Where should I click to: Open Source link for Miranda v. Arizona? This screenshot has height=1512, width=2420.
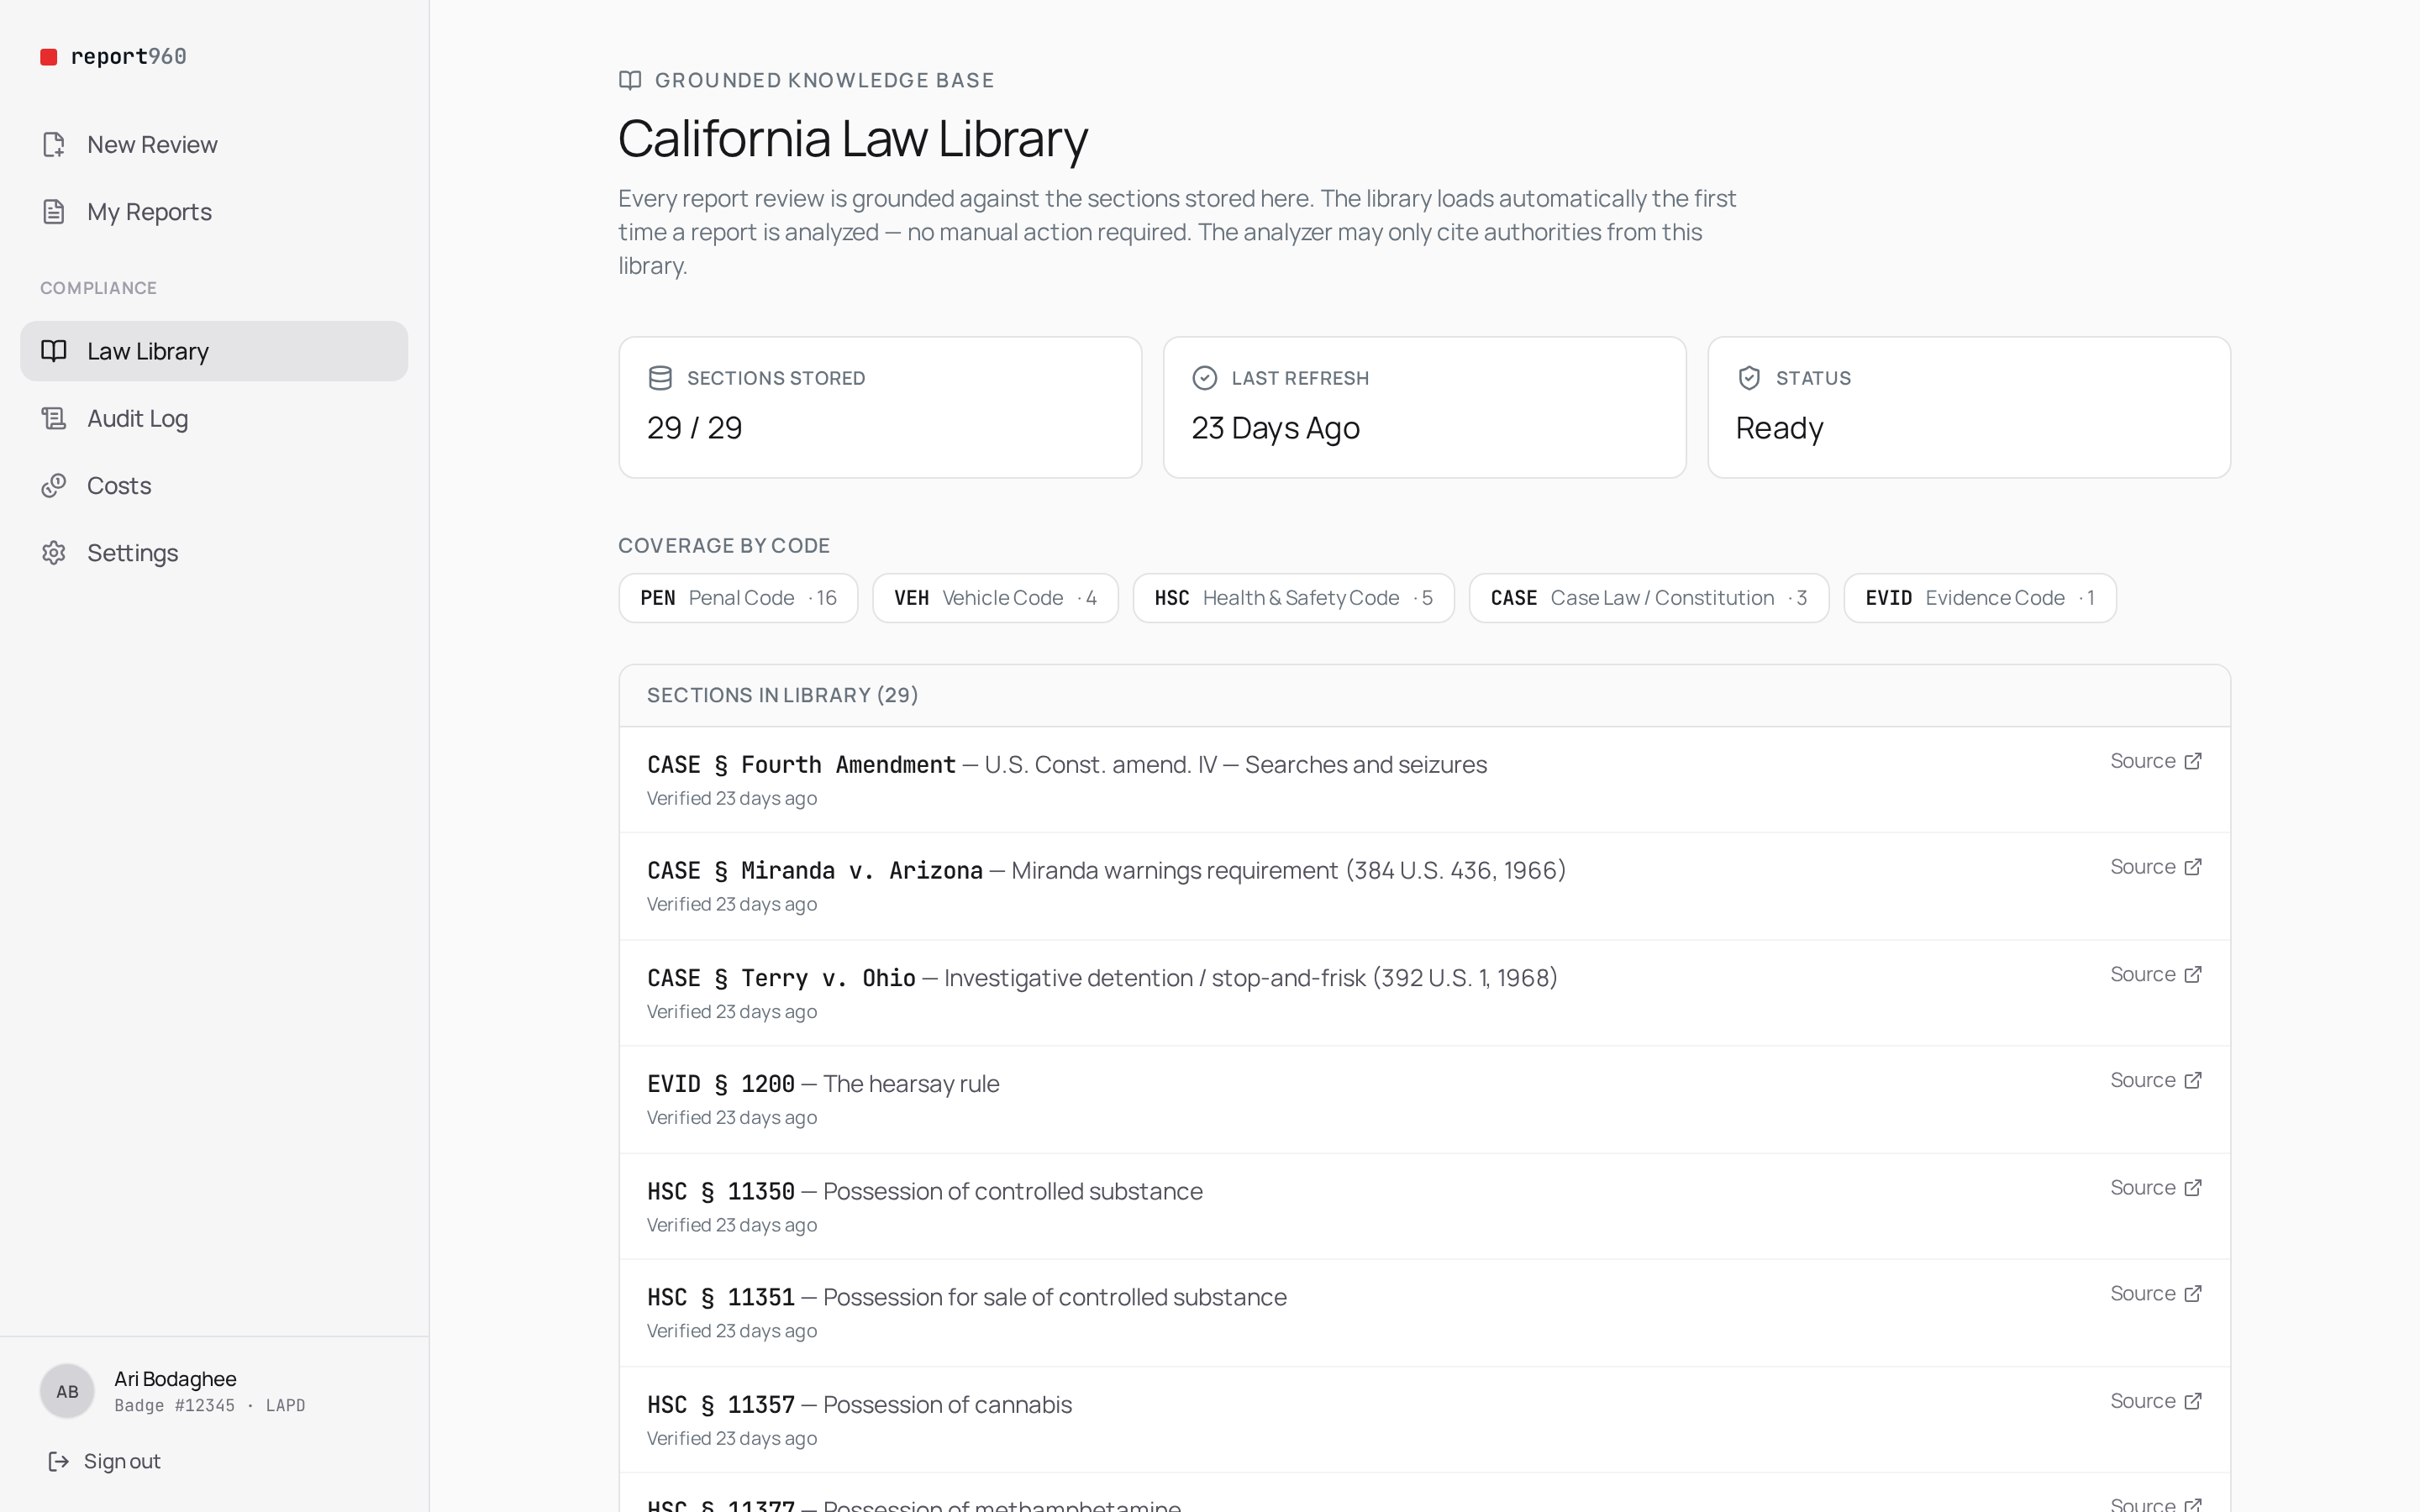click(2156, 867)
